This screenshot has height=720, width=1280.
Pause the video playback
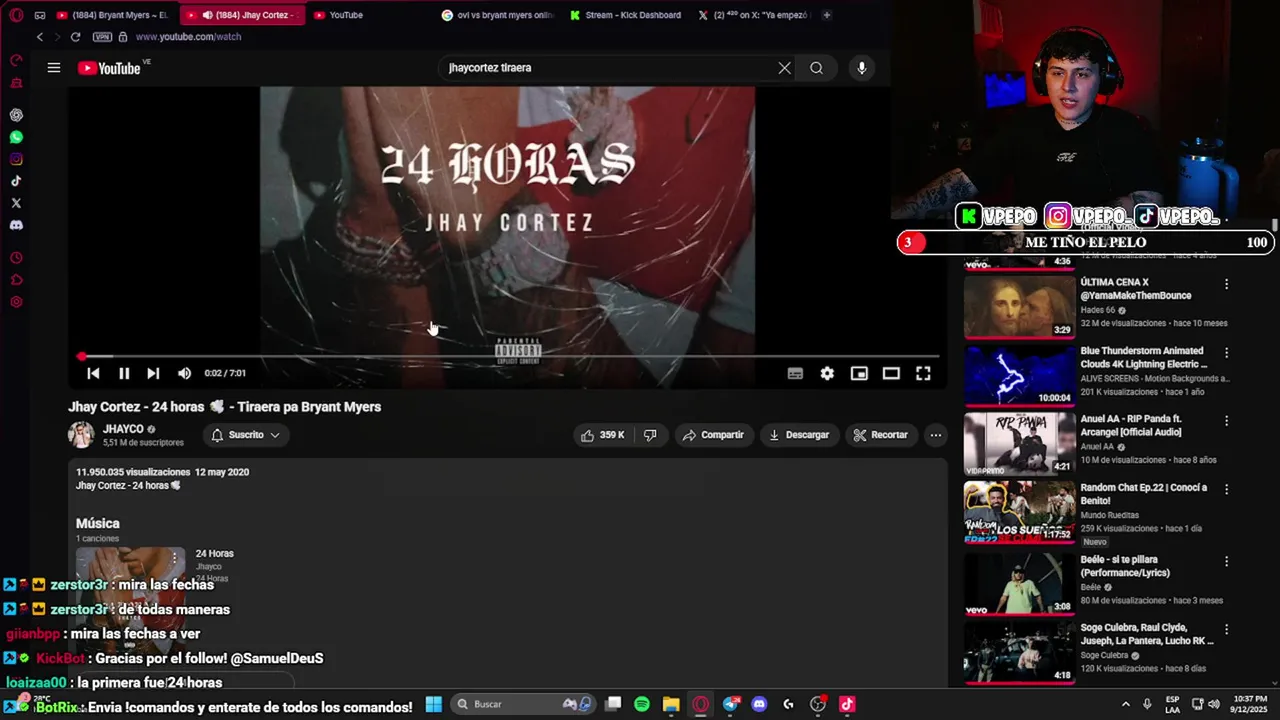click(124, 373)
